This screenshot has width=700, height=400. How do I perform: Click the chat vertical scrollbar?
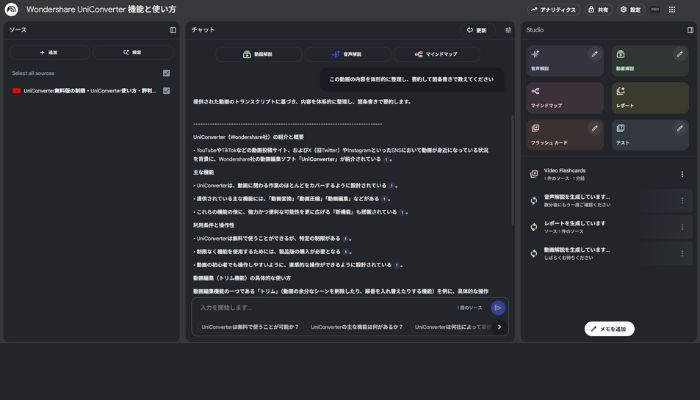click(512, 170)
